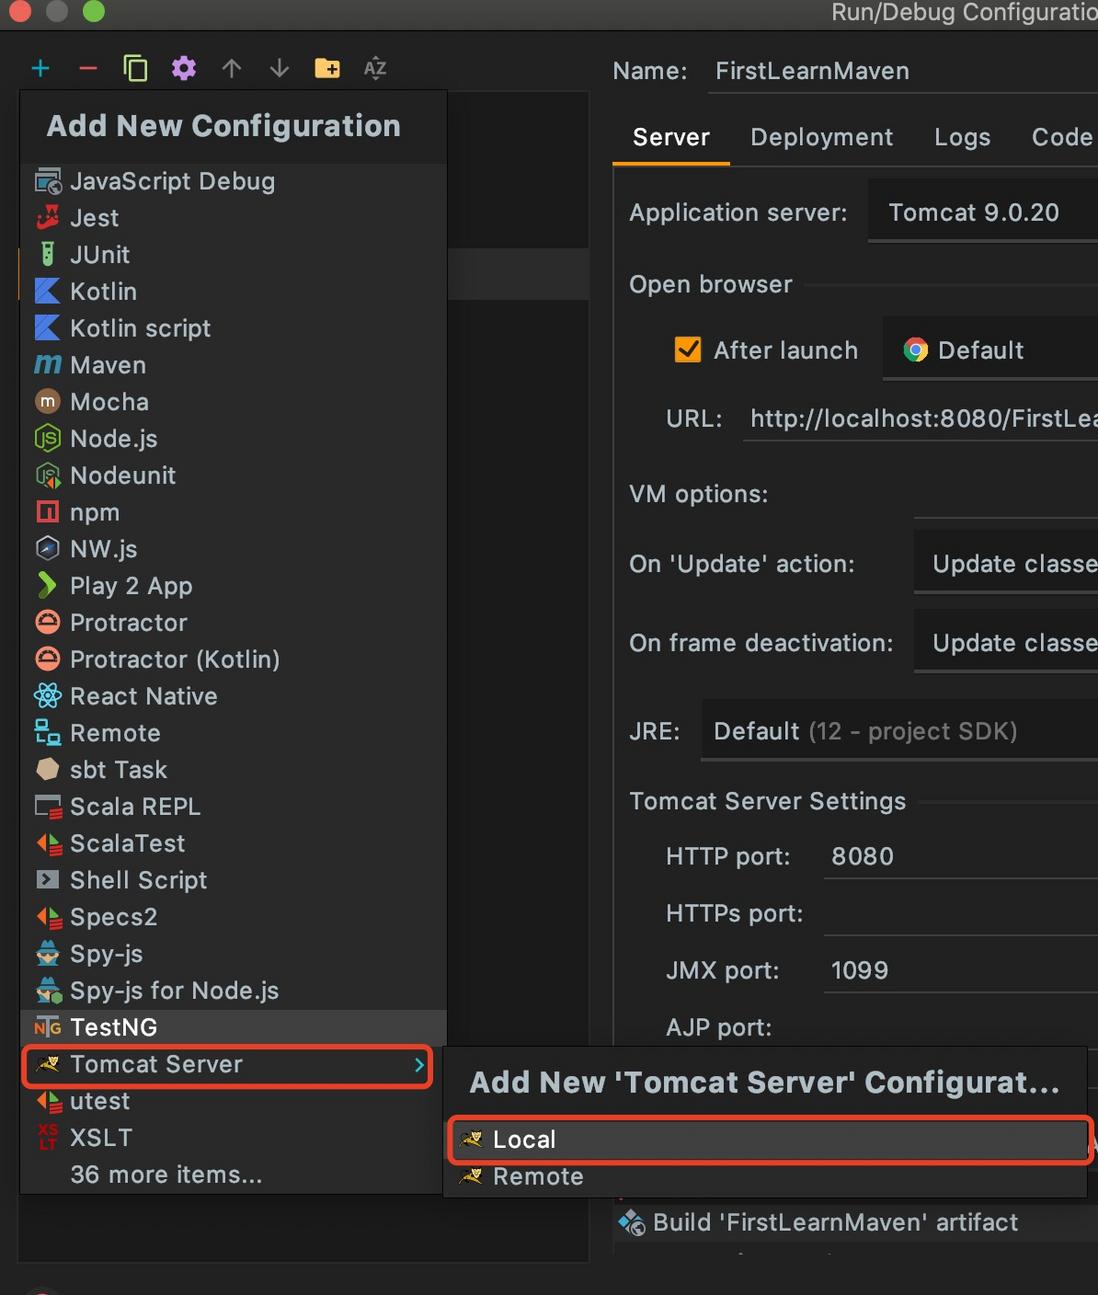The image size is (1098, 1295).
Task: Select Play 2 App configuration type
Action: [x=233, y=586]
